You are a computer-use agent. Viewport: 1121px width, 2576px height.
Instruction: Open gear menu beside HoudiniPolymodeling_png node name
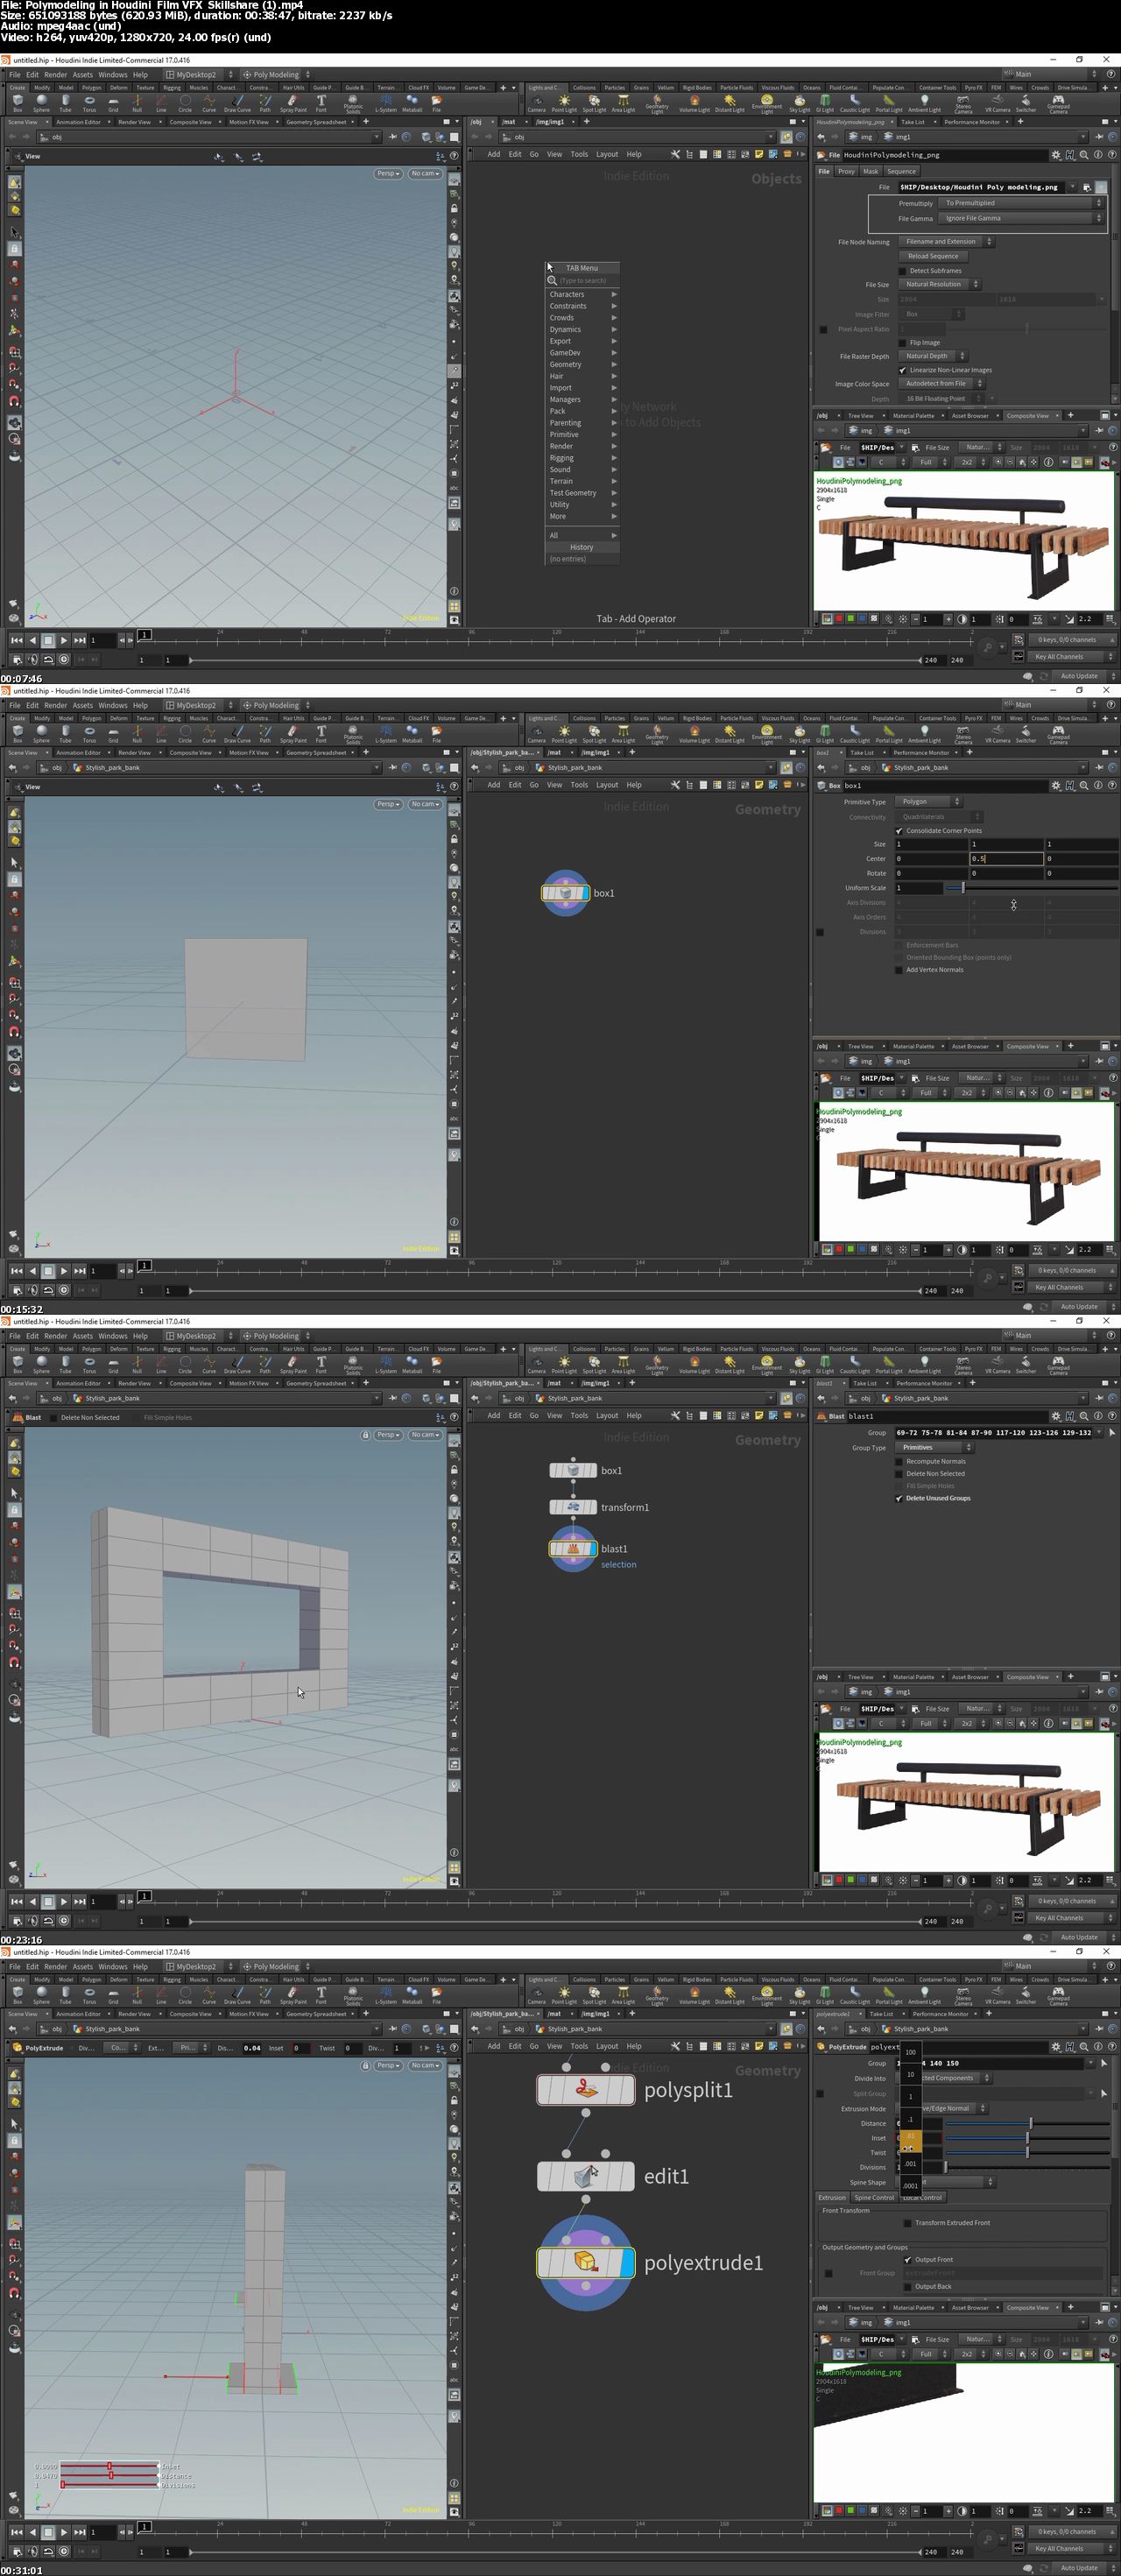click(x=1056, y=155)
